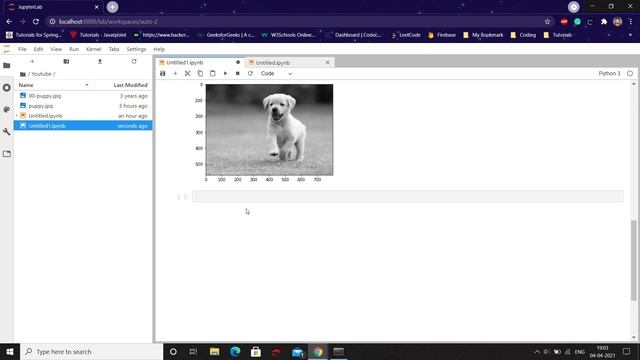
Task: Open cell type dropdown showing Code
Action: (276, 73)
